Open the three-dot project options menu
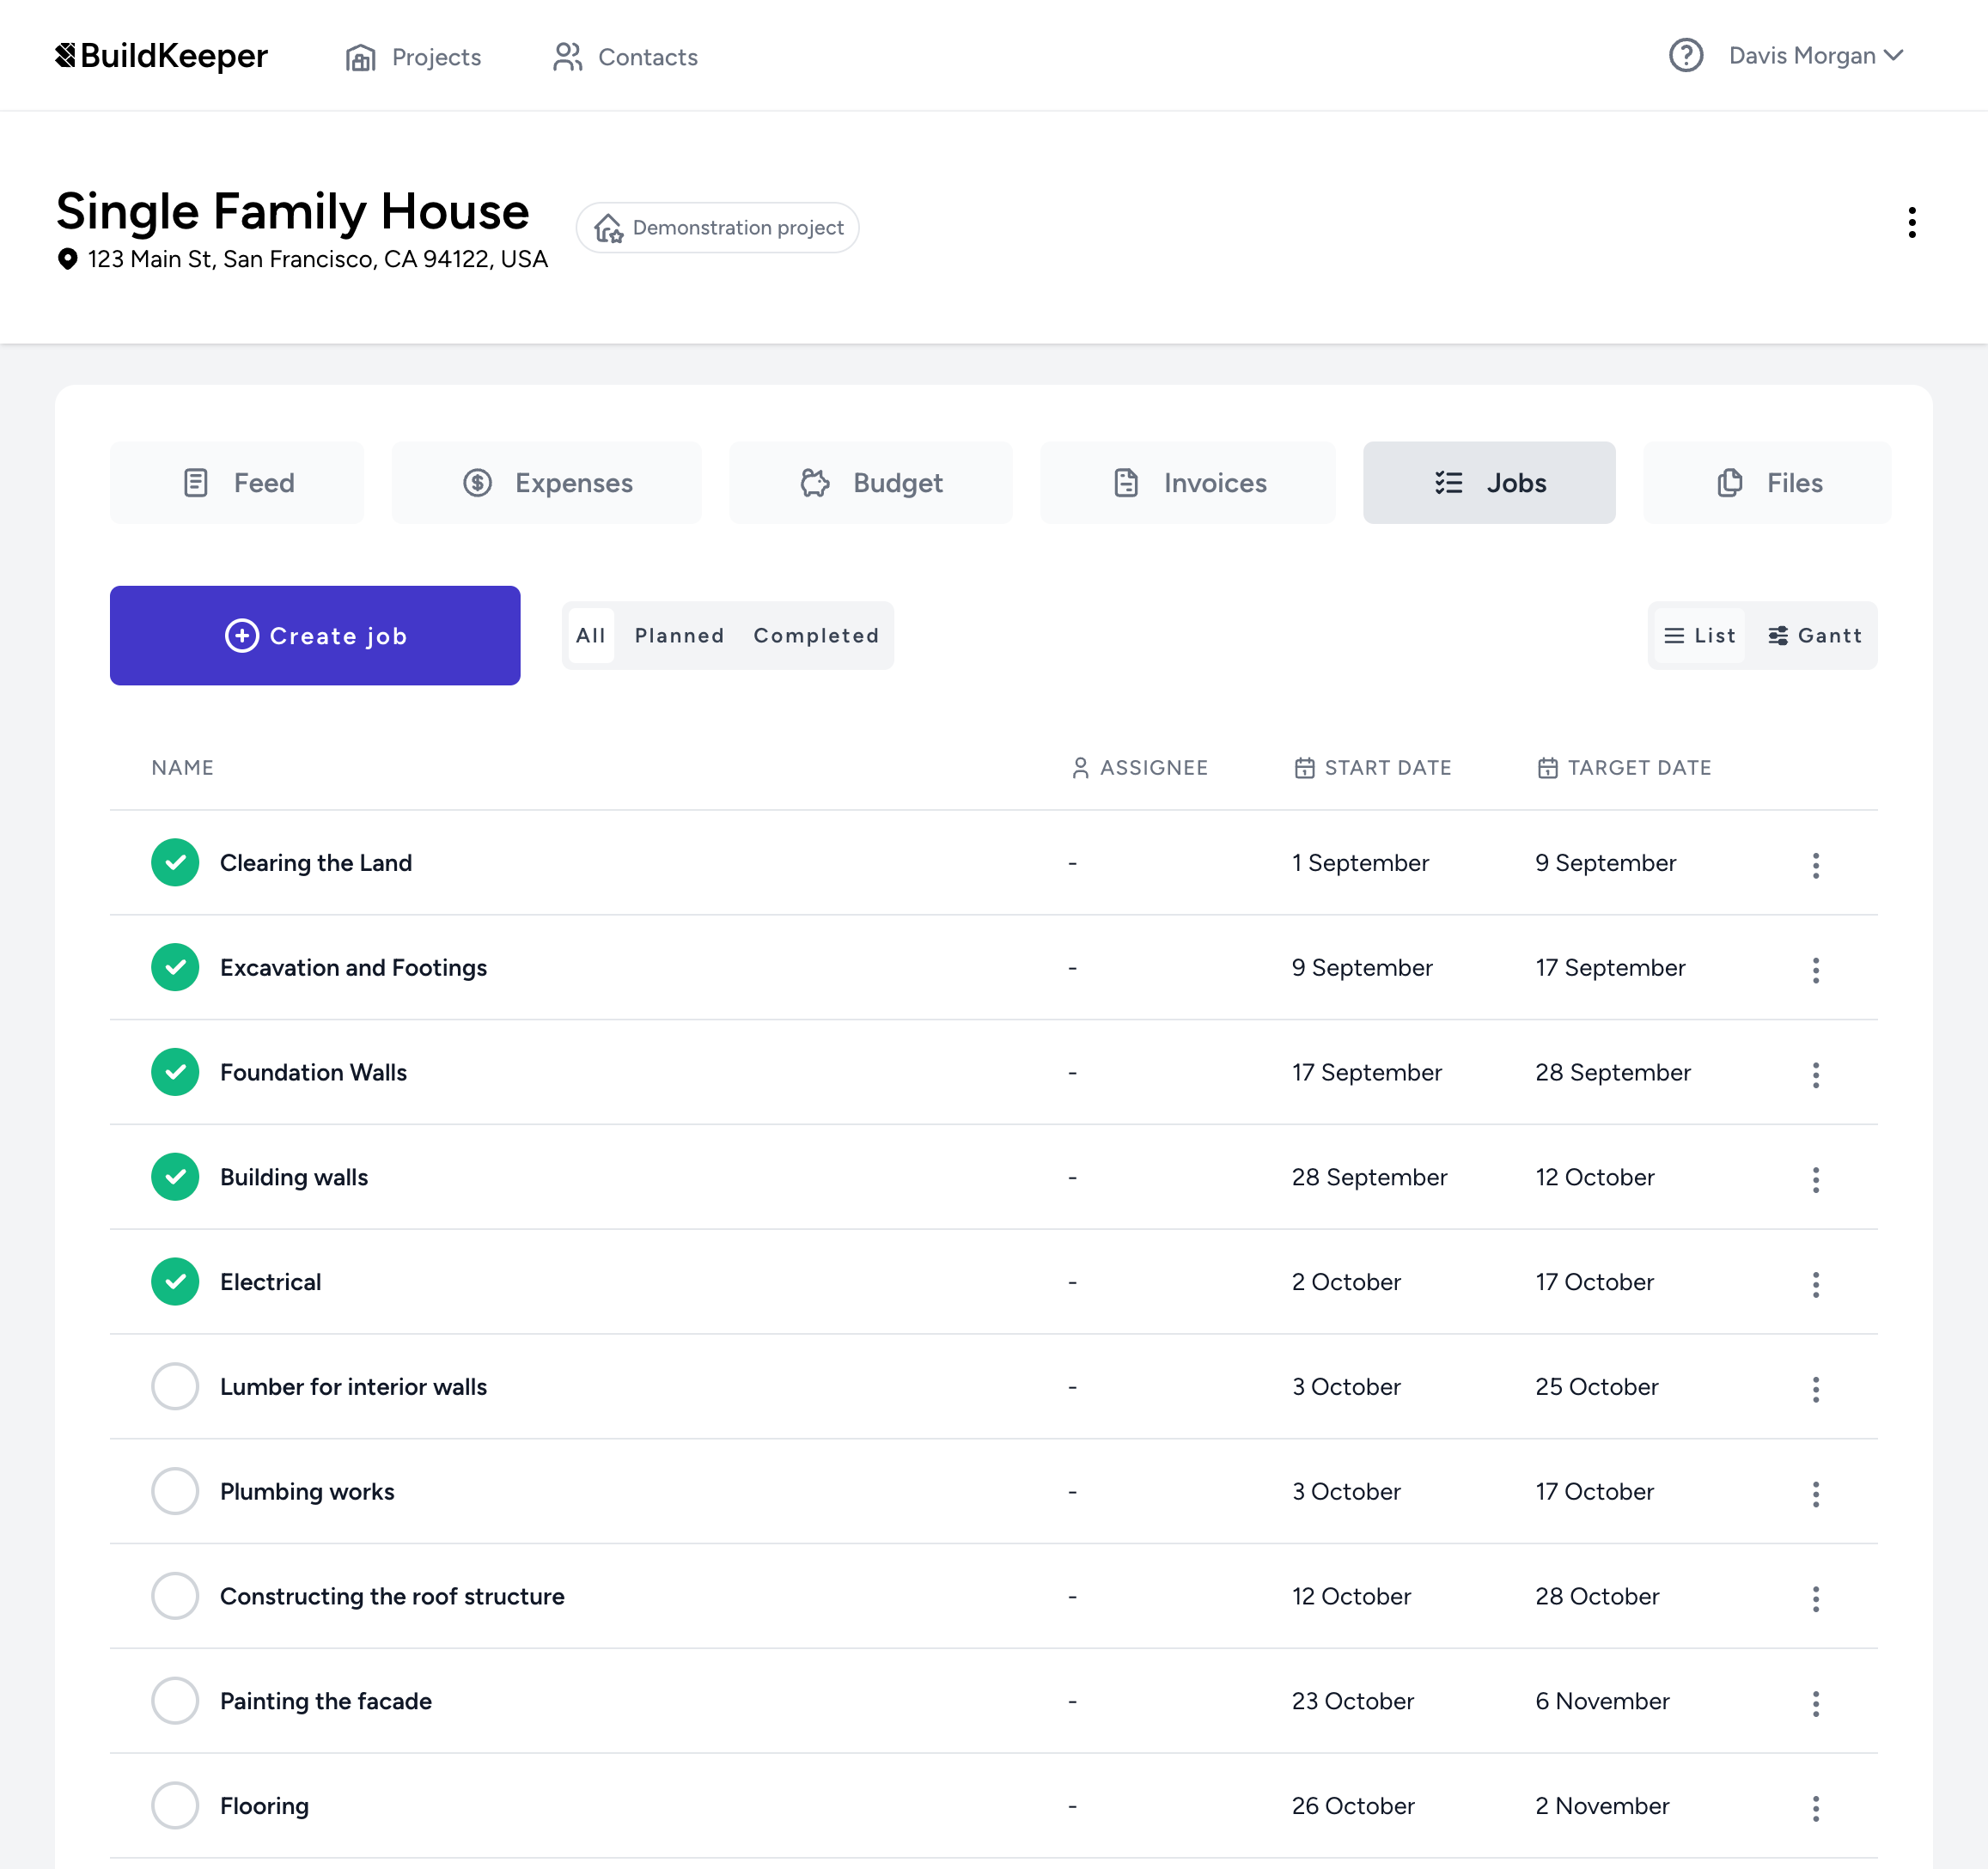Screen dimensions: 1988x1869 click(x=1913, y=222)
